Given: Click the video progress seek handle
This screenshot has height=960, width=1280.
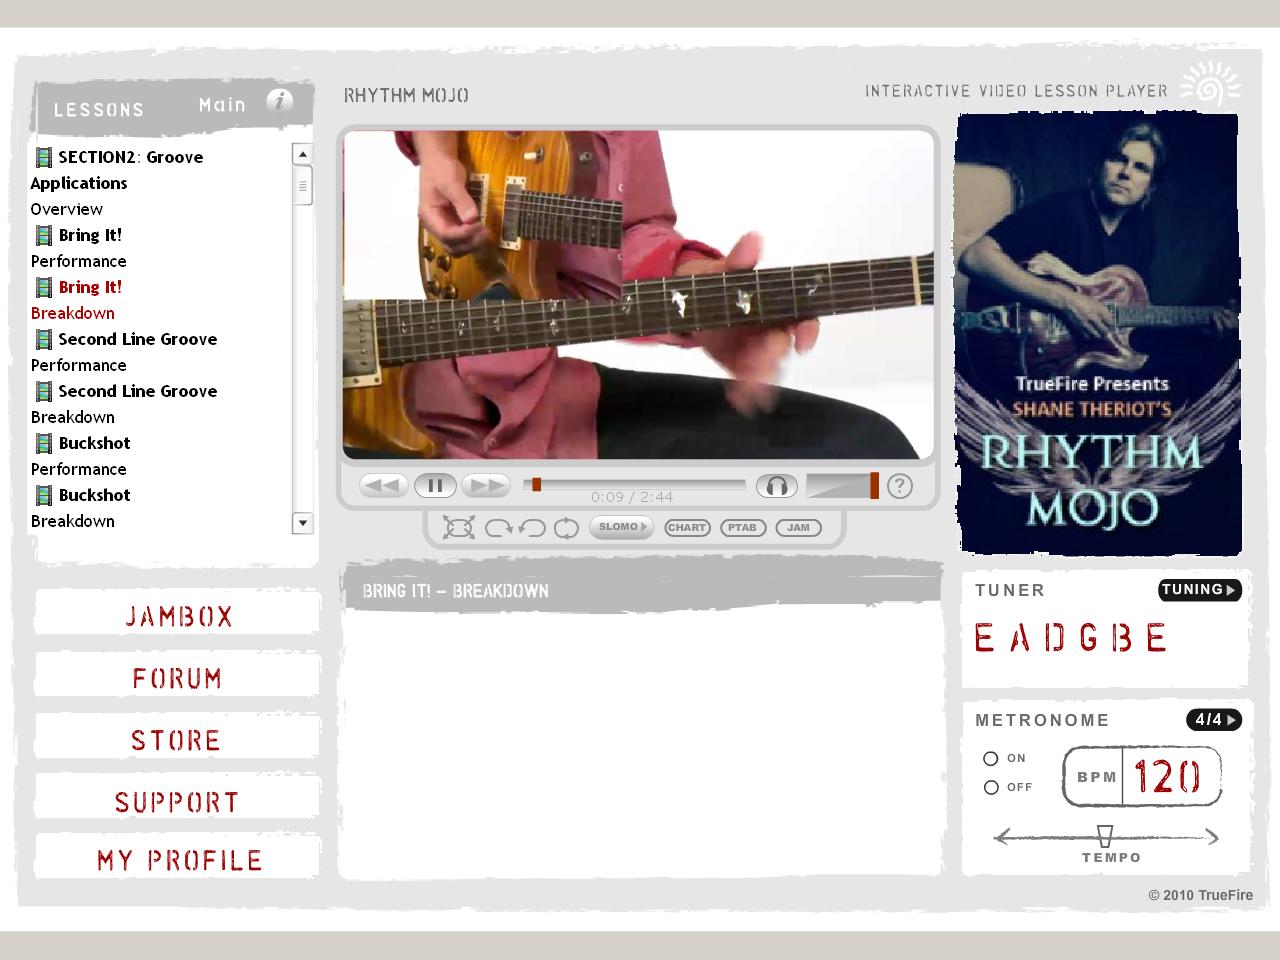Looking at the screenshot, I should [x=536, y=484].
